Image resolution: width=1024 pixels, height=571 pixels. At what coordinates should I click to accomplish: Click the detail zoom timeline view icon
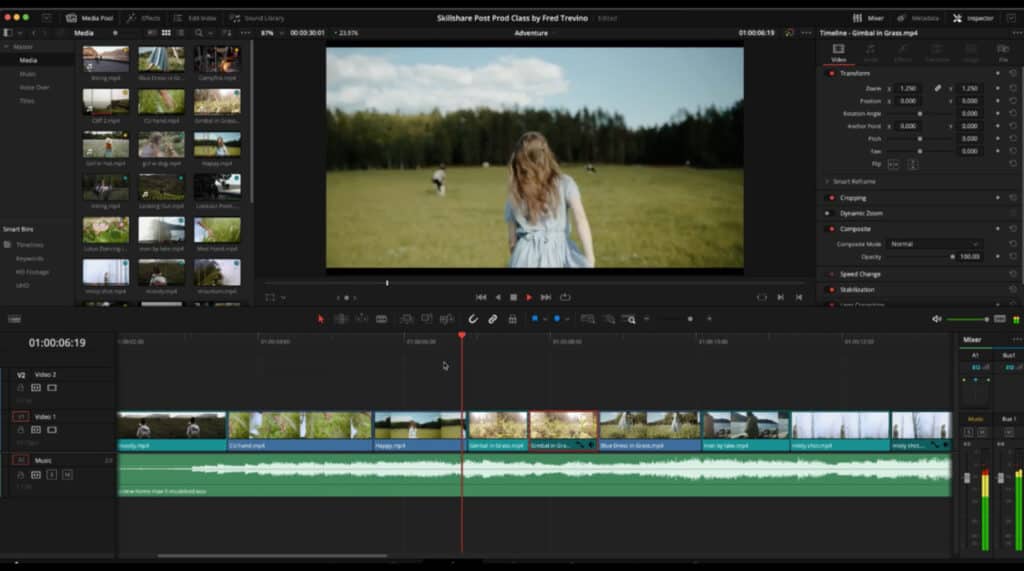pos(609,319)
